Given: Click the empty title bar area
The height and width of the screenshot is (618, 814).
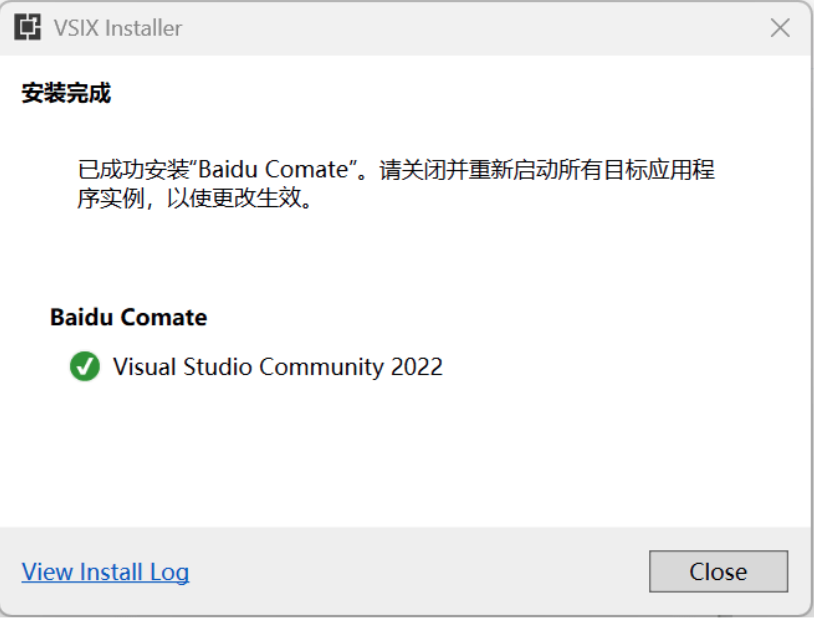Looking at the screenshot, I should click(467, 28).
